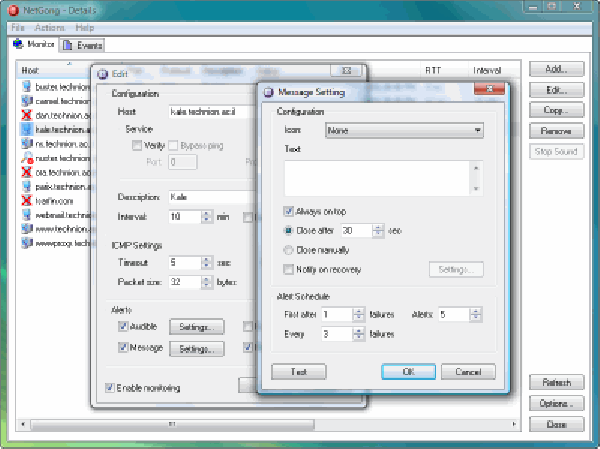Viewport: 600px width, 449px height.
Task: Click the carmel.technion host icon
Action: point(26,101)
